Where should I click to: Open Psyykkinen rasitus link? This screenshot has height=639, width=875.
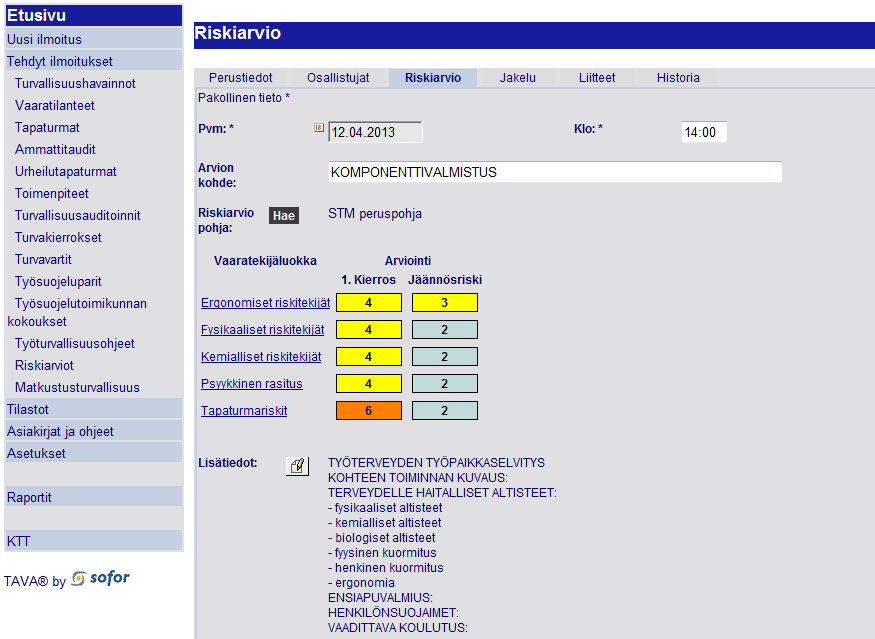point(252,384)
